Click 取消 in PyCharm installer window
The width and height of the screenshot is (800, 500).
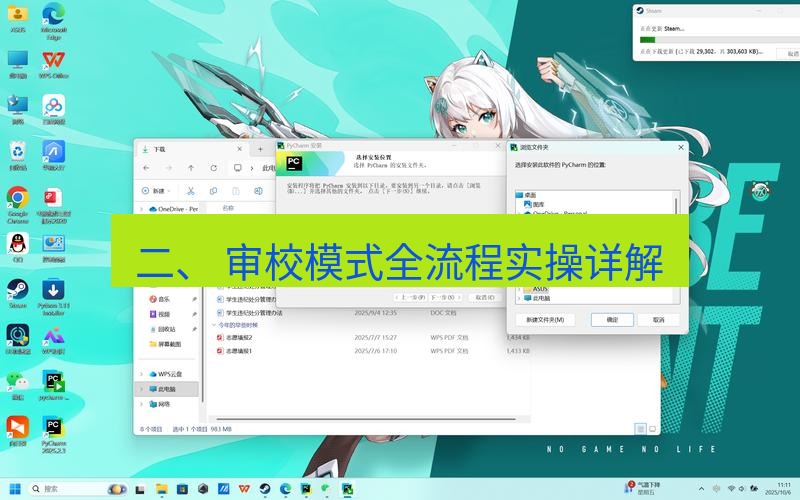485,297
